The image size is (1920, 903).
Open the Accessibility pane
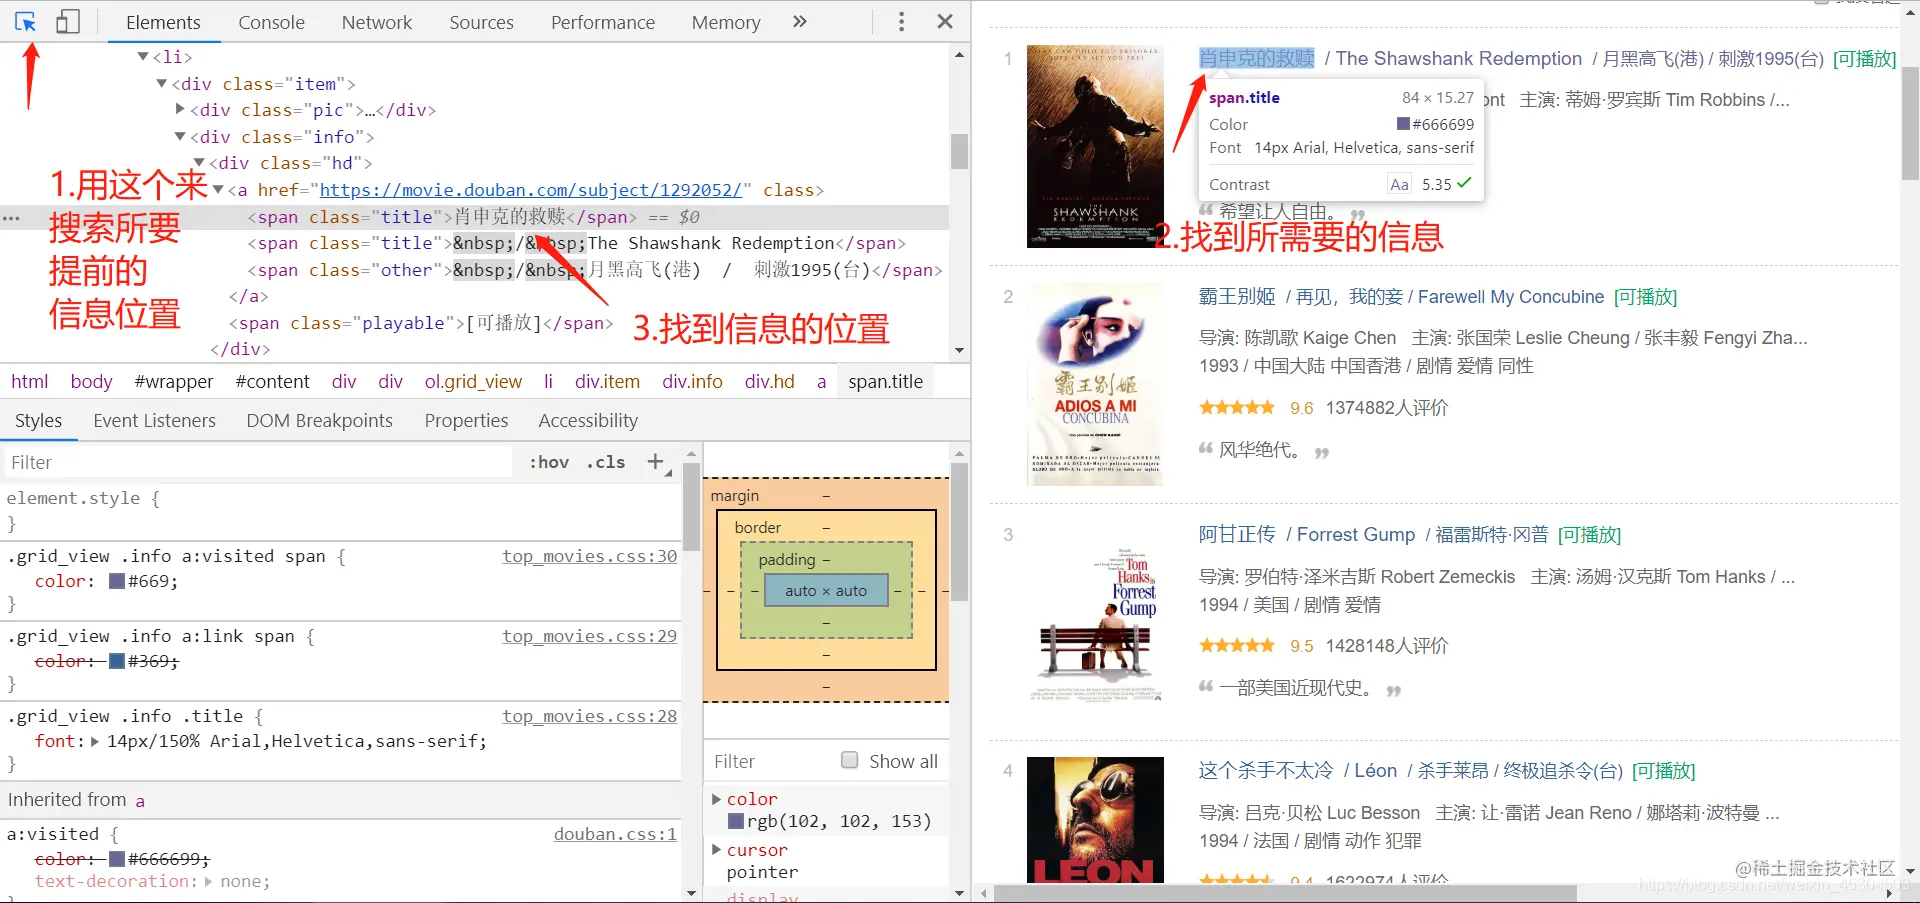pos(588,421)
